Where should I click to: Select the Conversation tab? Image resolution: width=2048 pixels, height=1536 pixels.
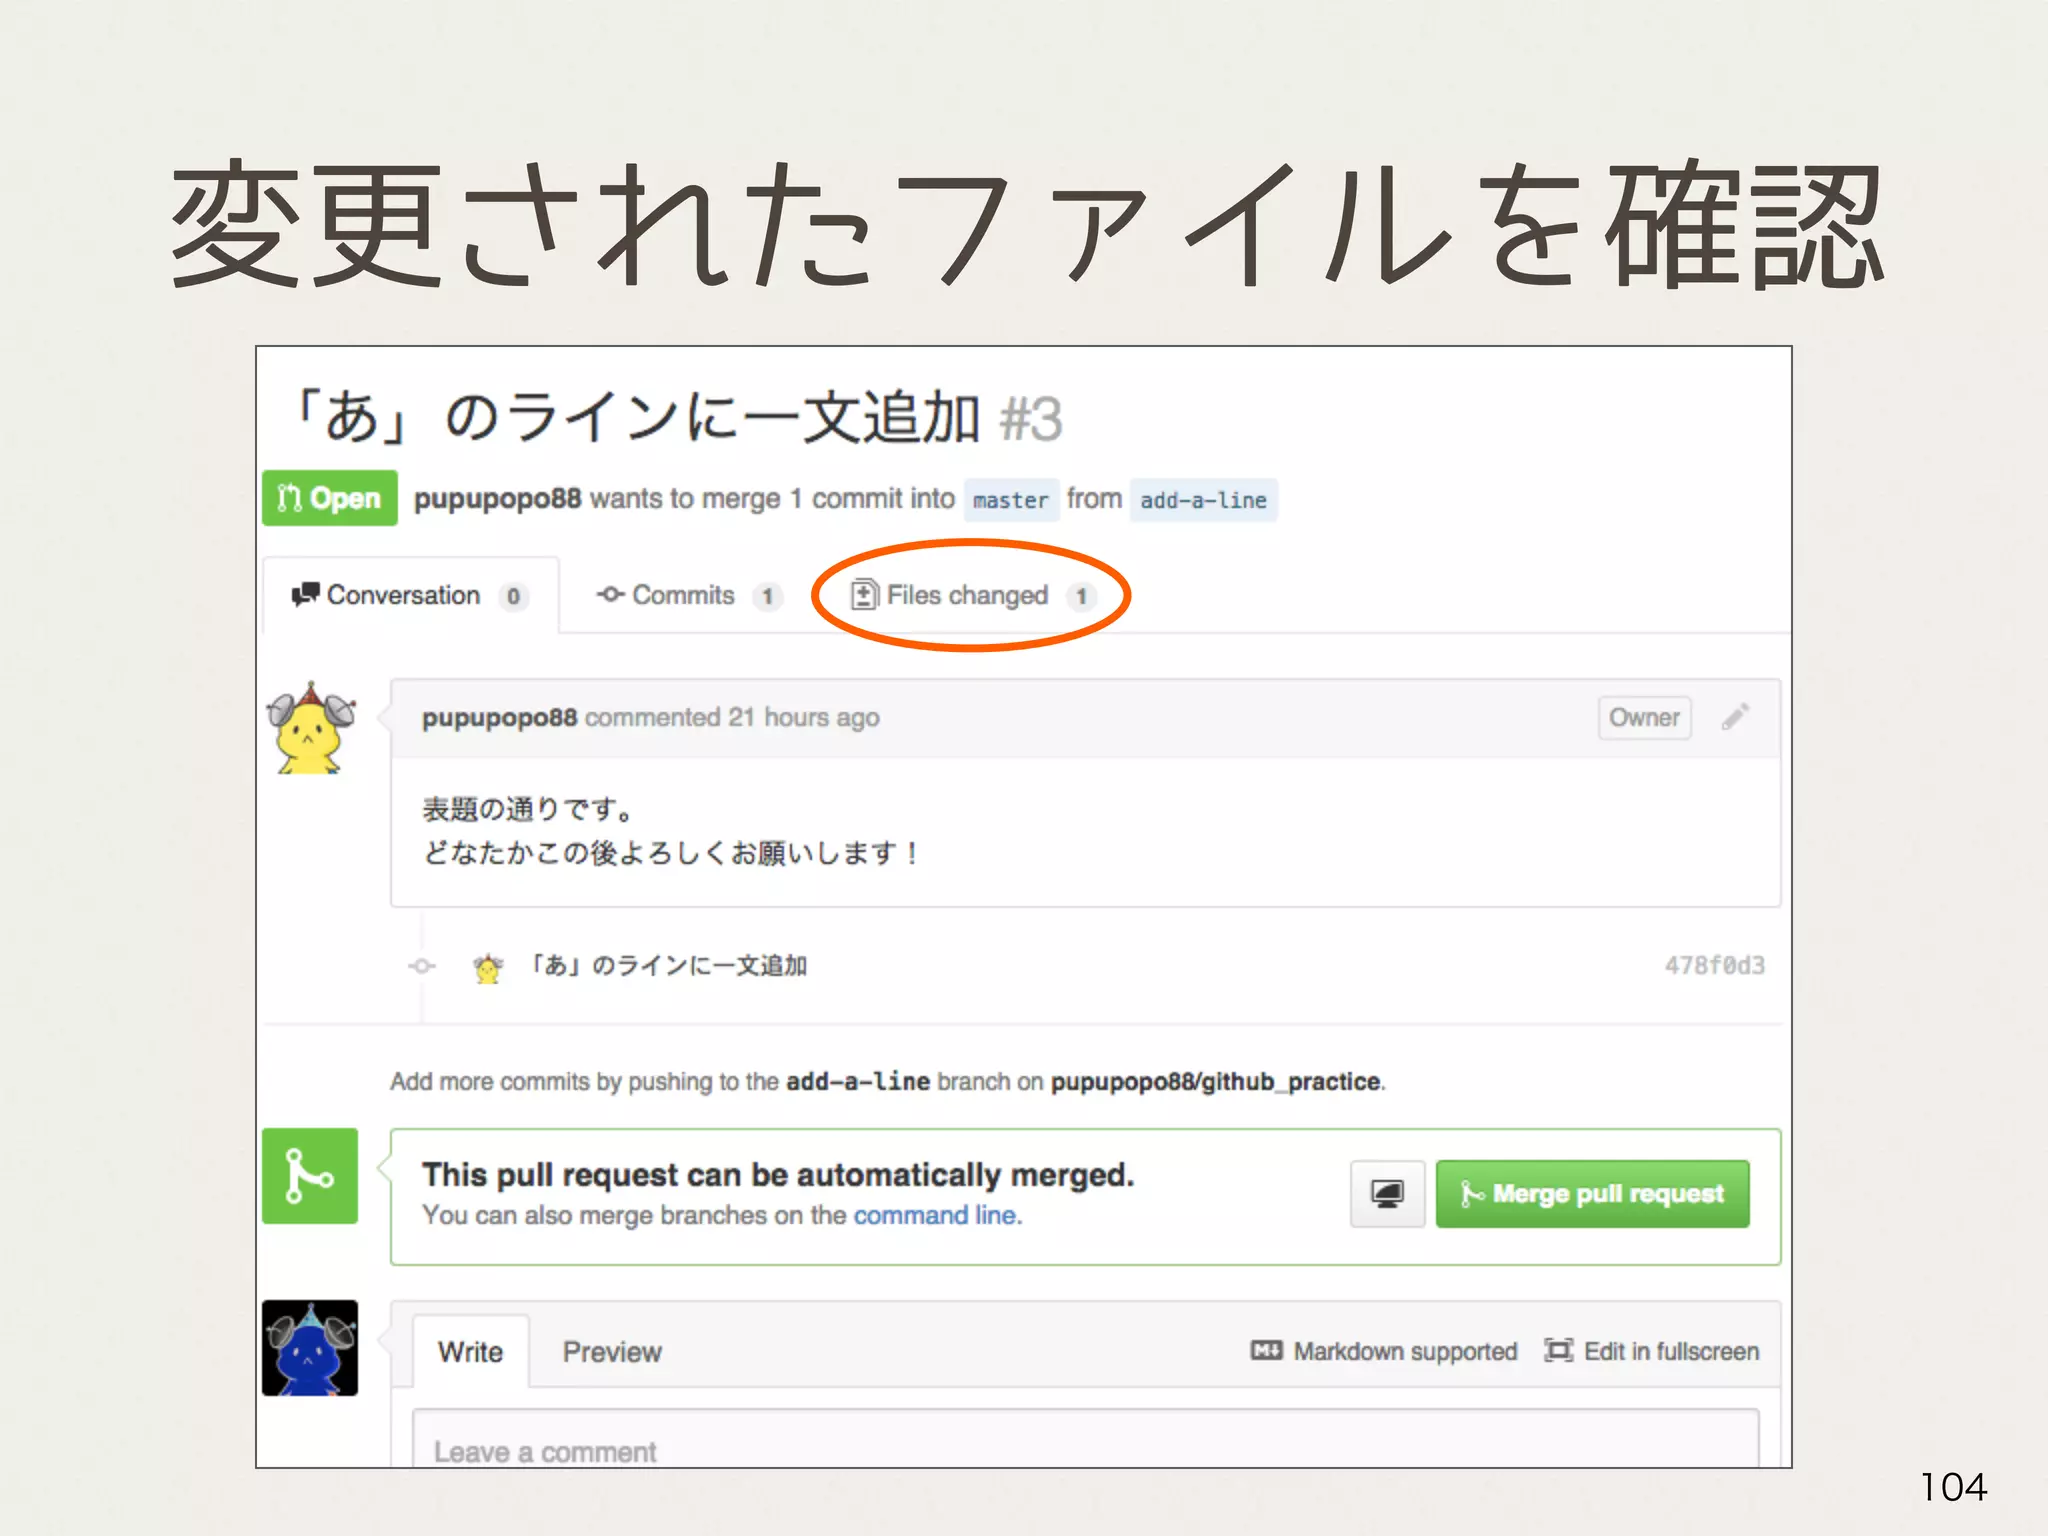(404, 596)
